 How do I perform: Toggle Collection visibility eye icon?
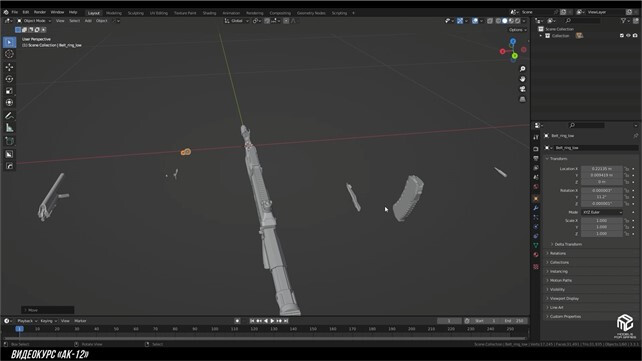coord(628,36)
